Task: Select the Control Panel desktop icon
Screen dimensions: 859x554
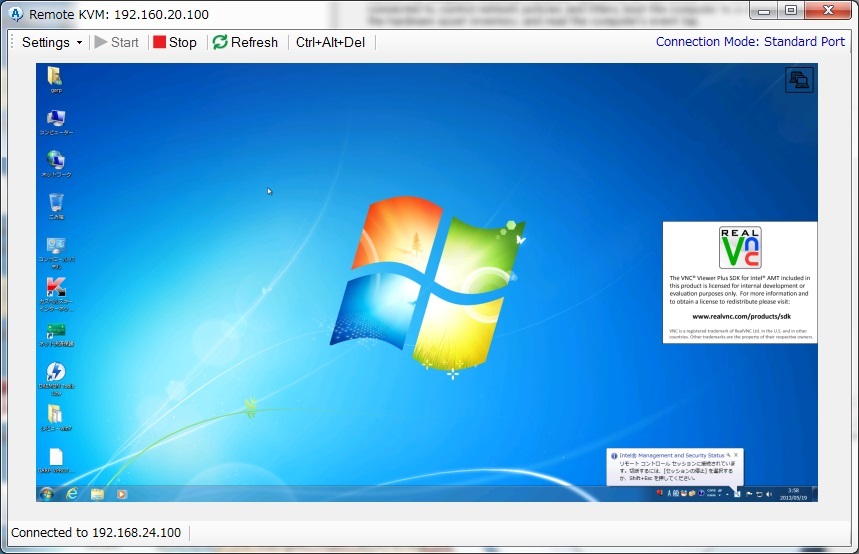Action: 56,253
